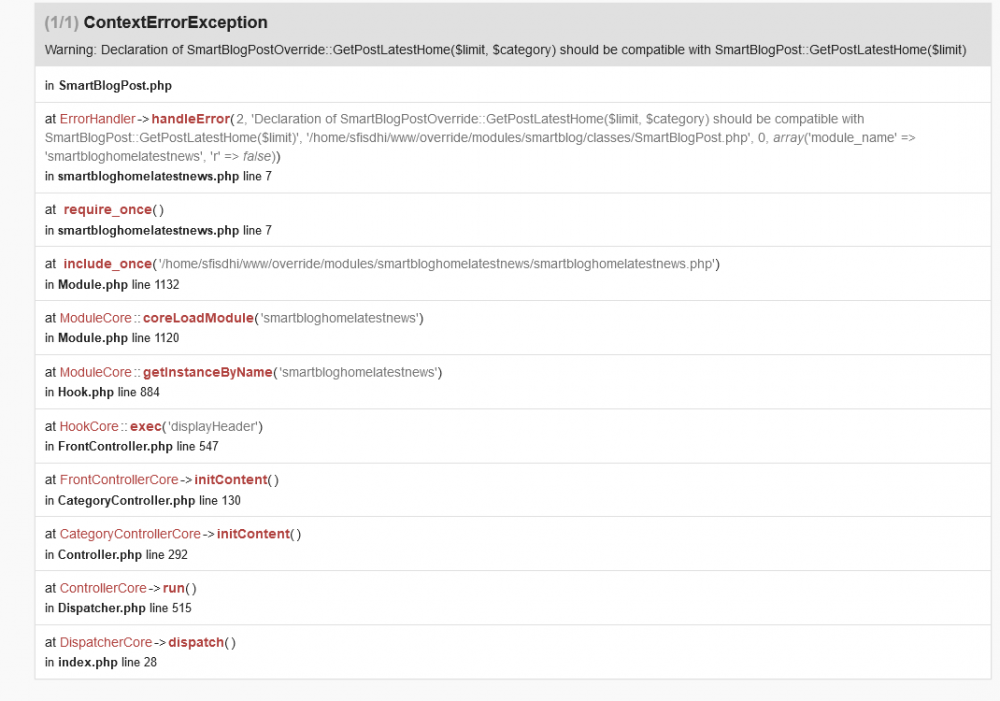Click the coreLoadModule method name
The height and width of the screenshot is (701, 1000).
(198, 318)
